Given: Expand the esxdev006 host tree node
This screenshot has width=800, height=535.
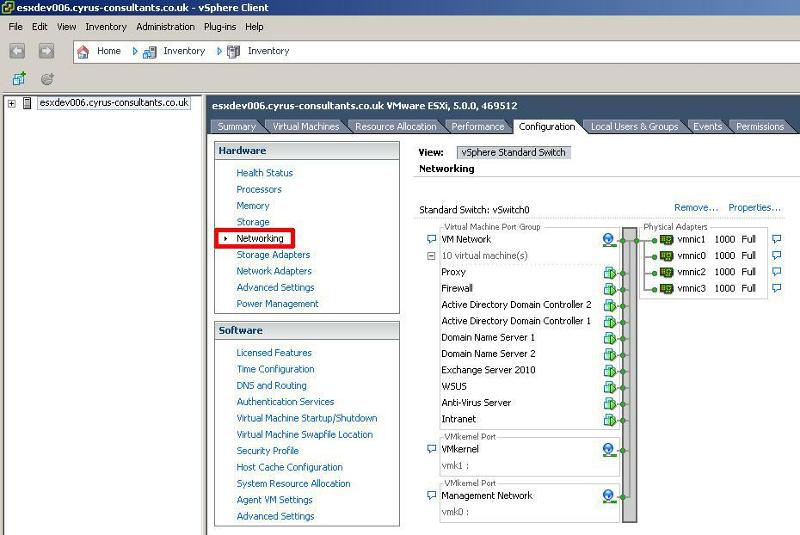Looking at the screenshot, I should click(11, 104).
